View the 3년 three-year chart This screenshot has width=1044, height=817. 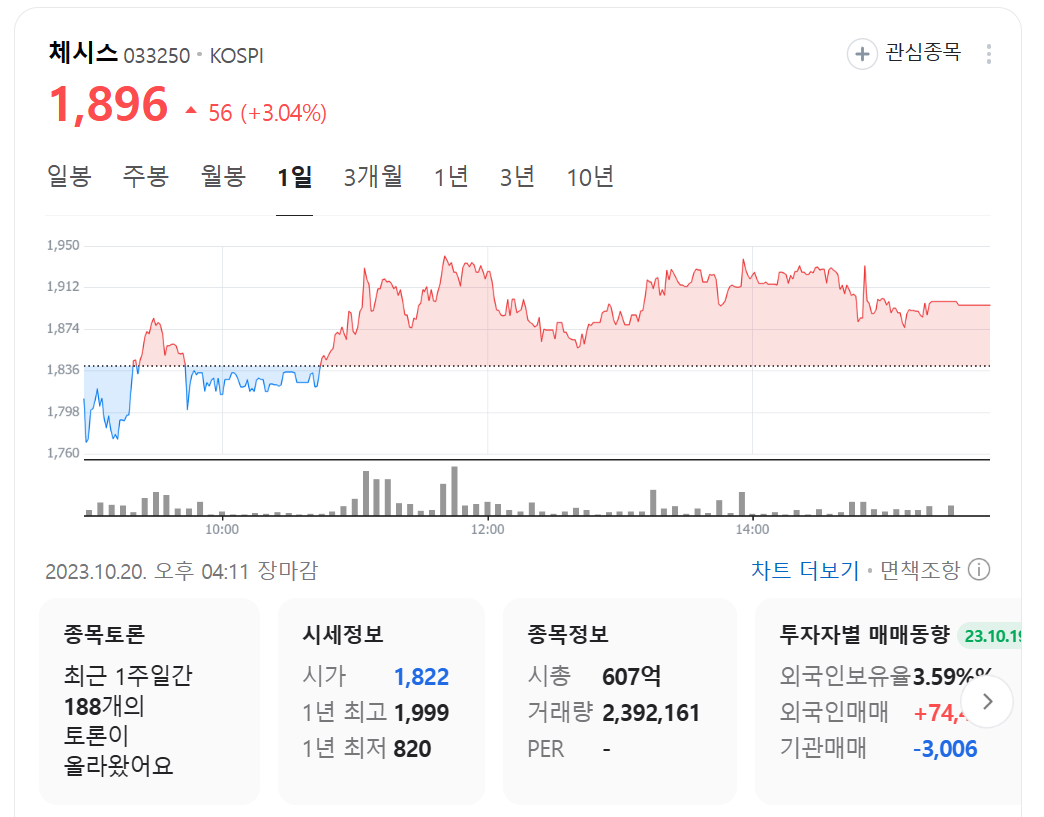tap(517, 176)
